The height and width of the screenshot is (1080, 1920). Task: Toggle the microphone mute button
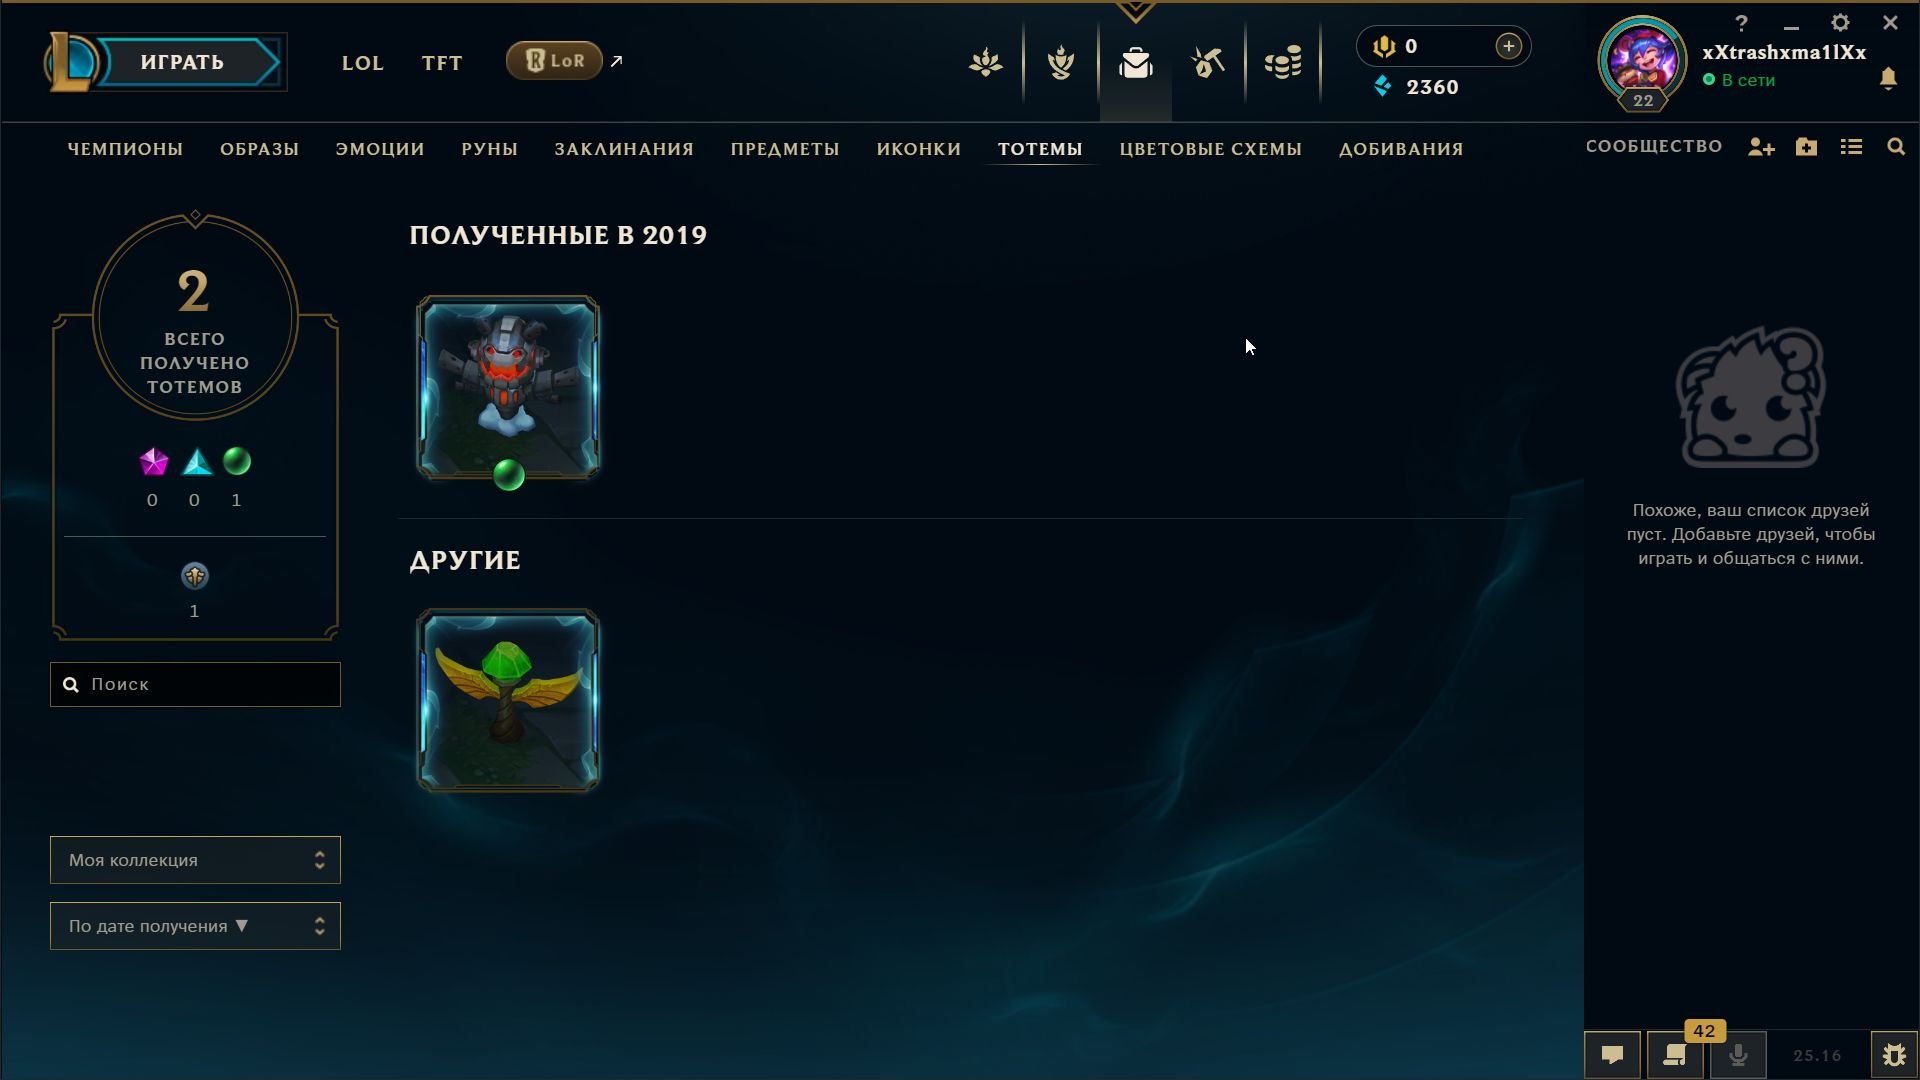[x=1738, y=1055]
